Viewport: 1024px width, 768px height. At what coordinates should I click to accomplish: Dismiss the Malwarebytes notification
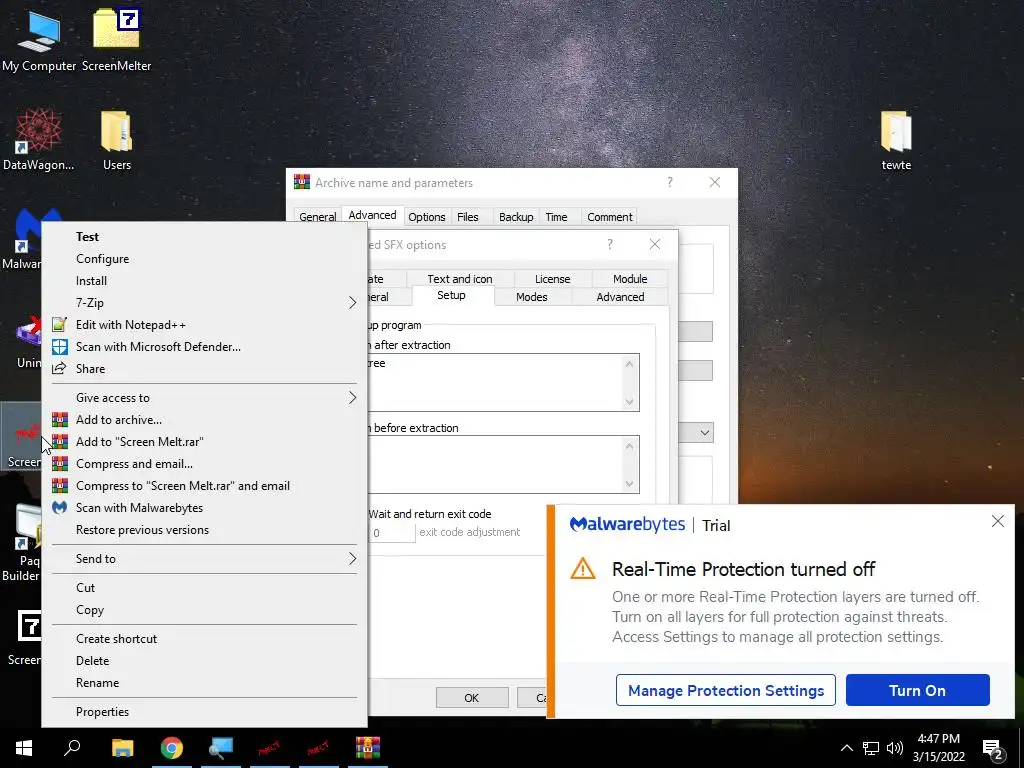(x=998, y=521)
